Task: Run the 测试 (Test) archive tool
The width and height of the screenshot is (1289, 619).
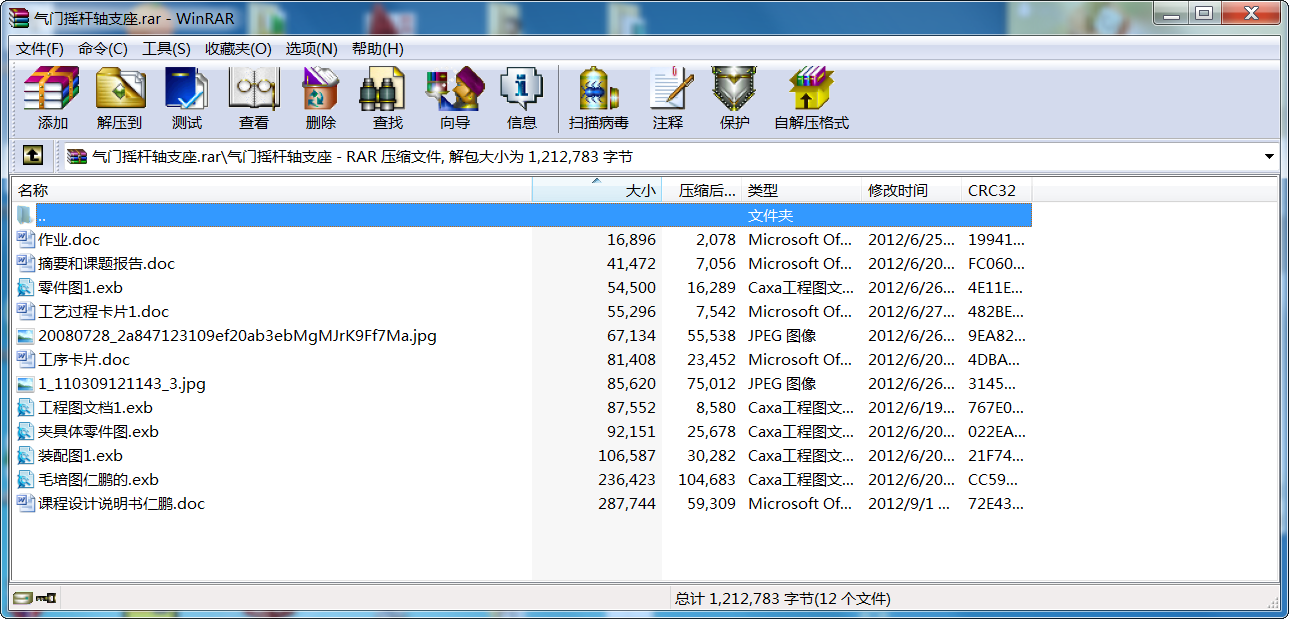Action: click(187, 98)
